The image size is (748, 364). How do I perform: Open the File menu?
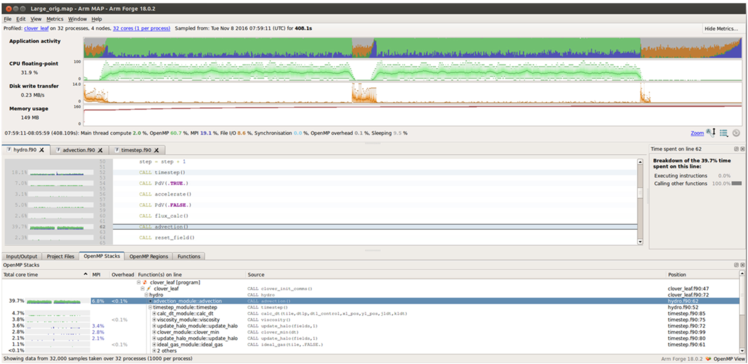click(x=8, y=19)
